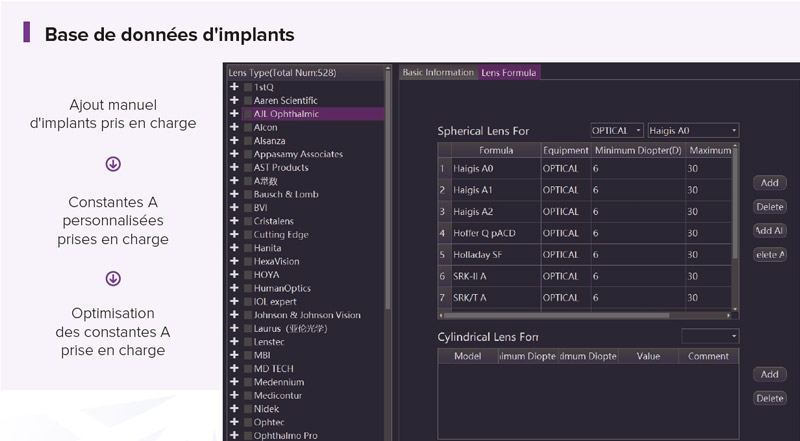The height and width of the screenshot is (441, 800).
Task: Tick the Alsanza checkbox
Action: (x=248, y=141)
